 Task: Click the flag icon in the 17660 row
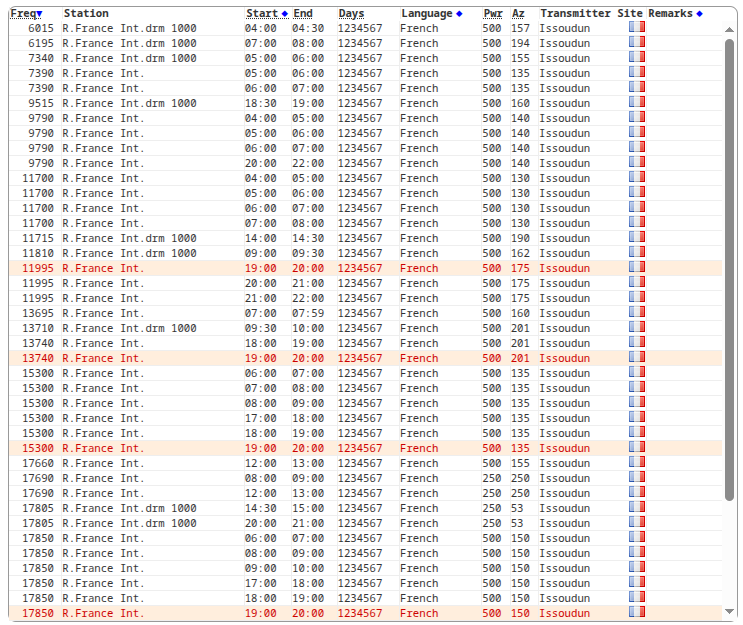637,462
